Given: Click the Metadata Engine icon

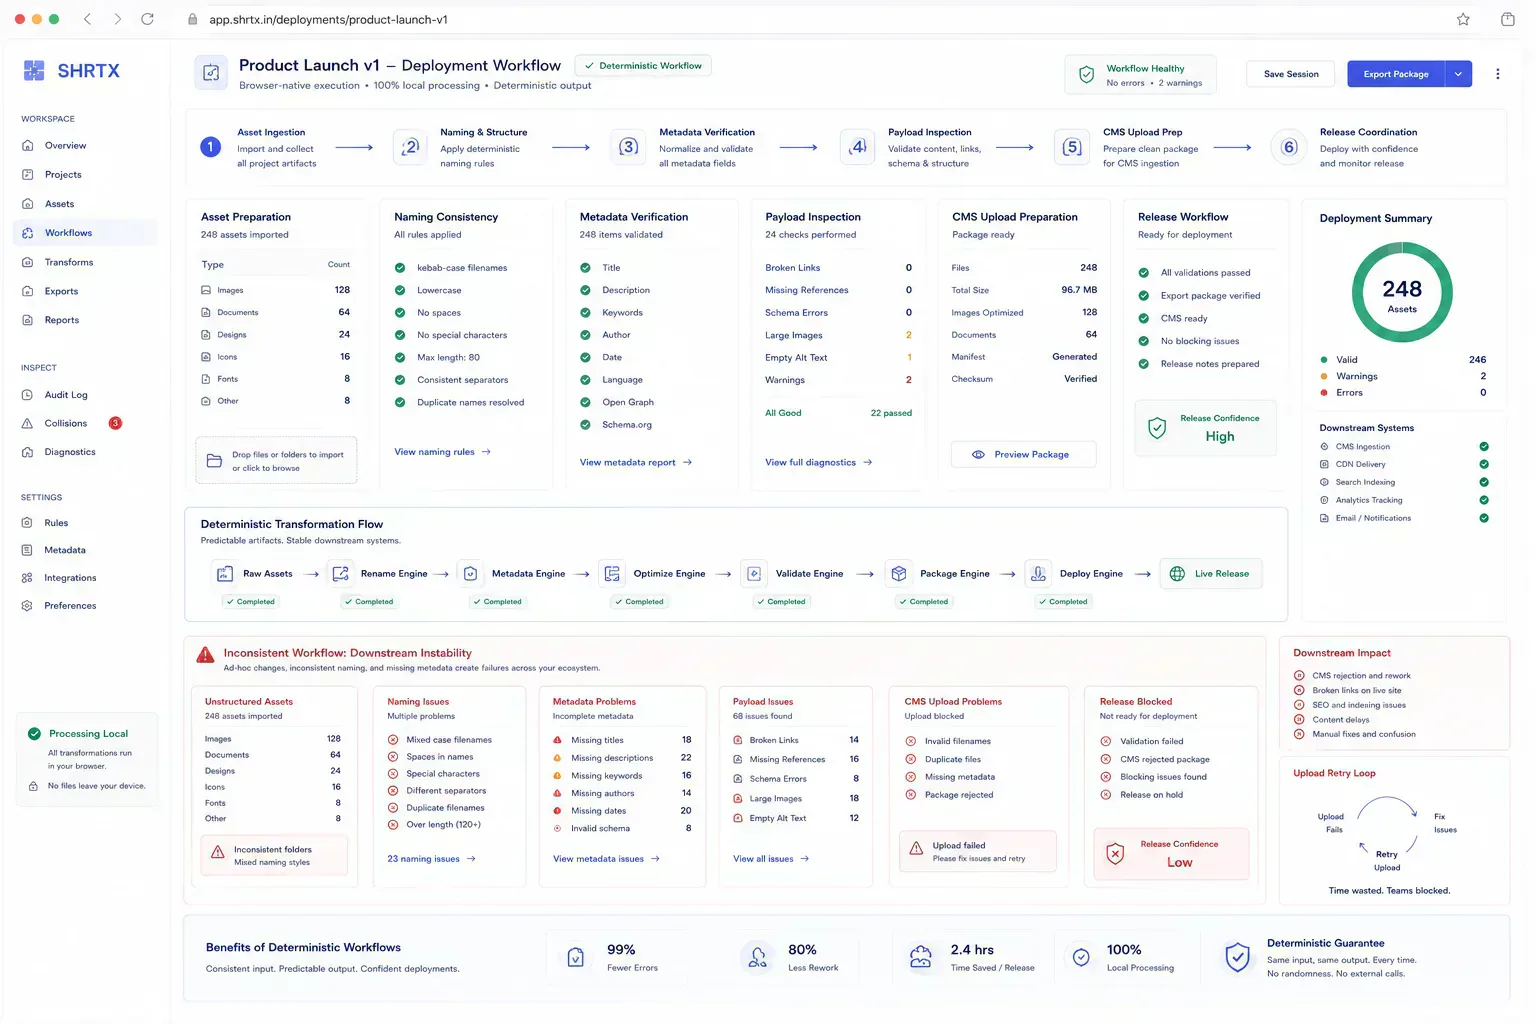Looking at the screenshot, I should [x=470, y=574].
